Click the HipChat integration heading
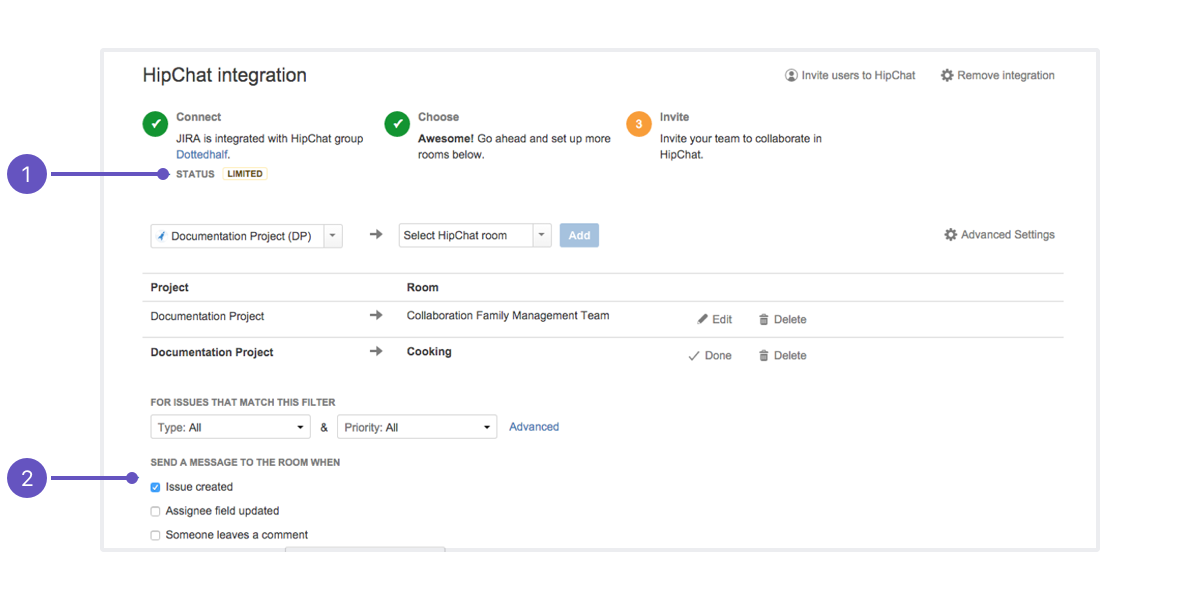The height and width of the screenshot is (600, 1200). 225,75
